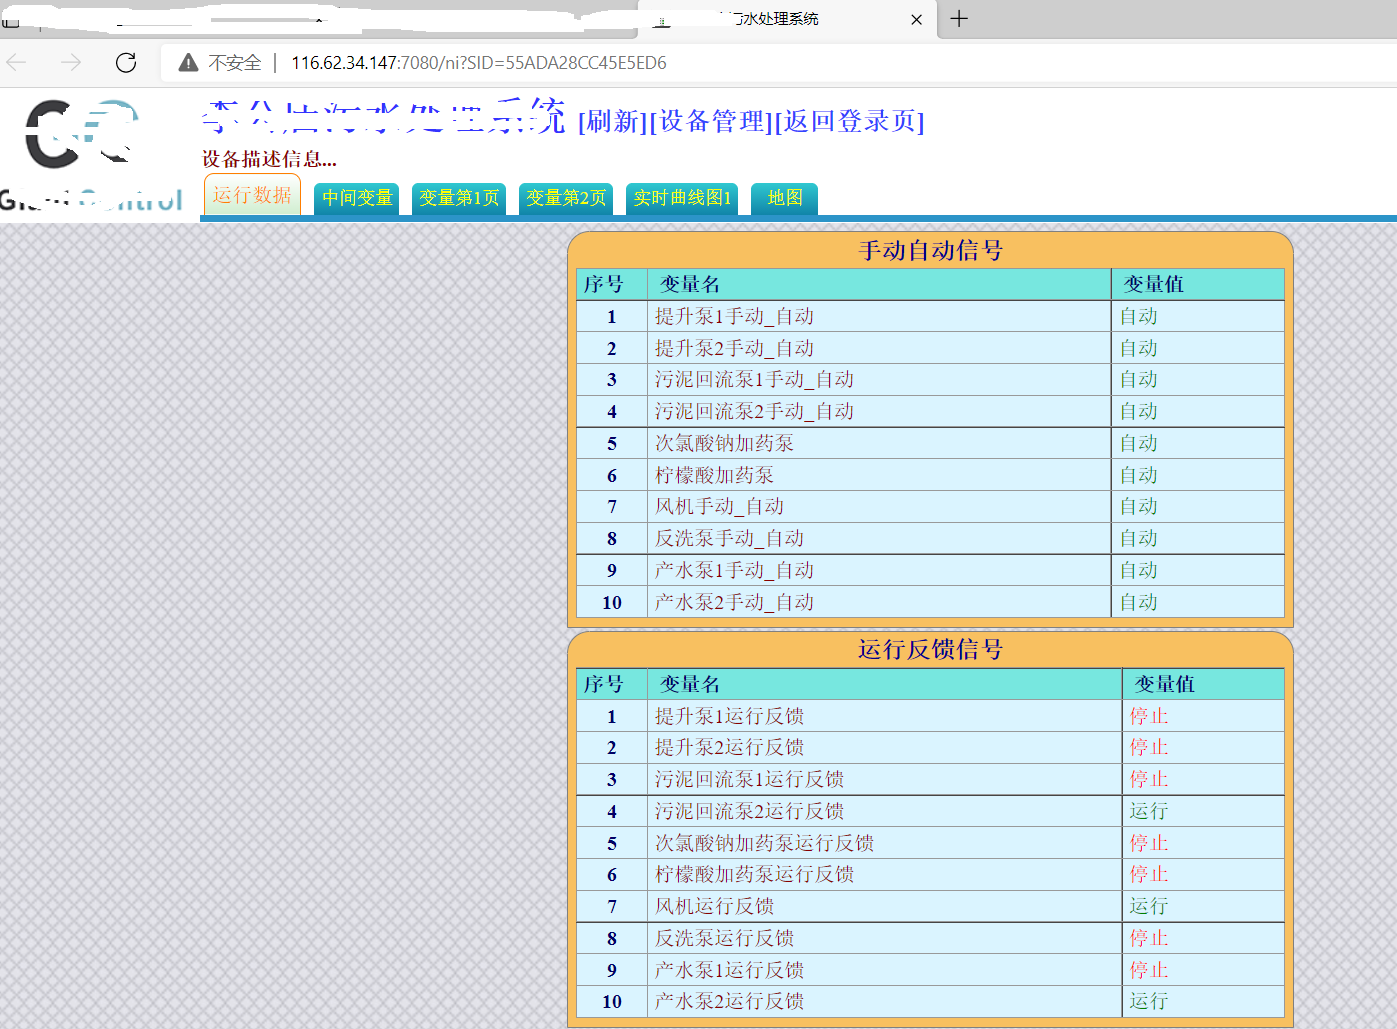The height and width of the screenshot is (1029, 1397).
Task: Switch to the 中间变量 tab
Action: (357, 198)
